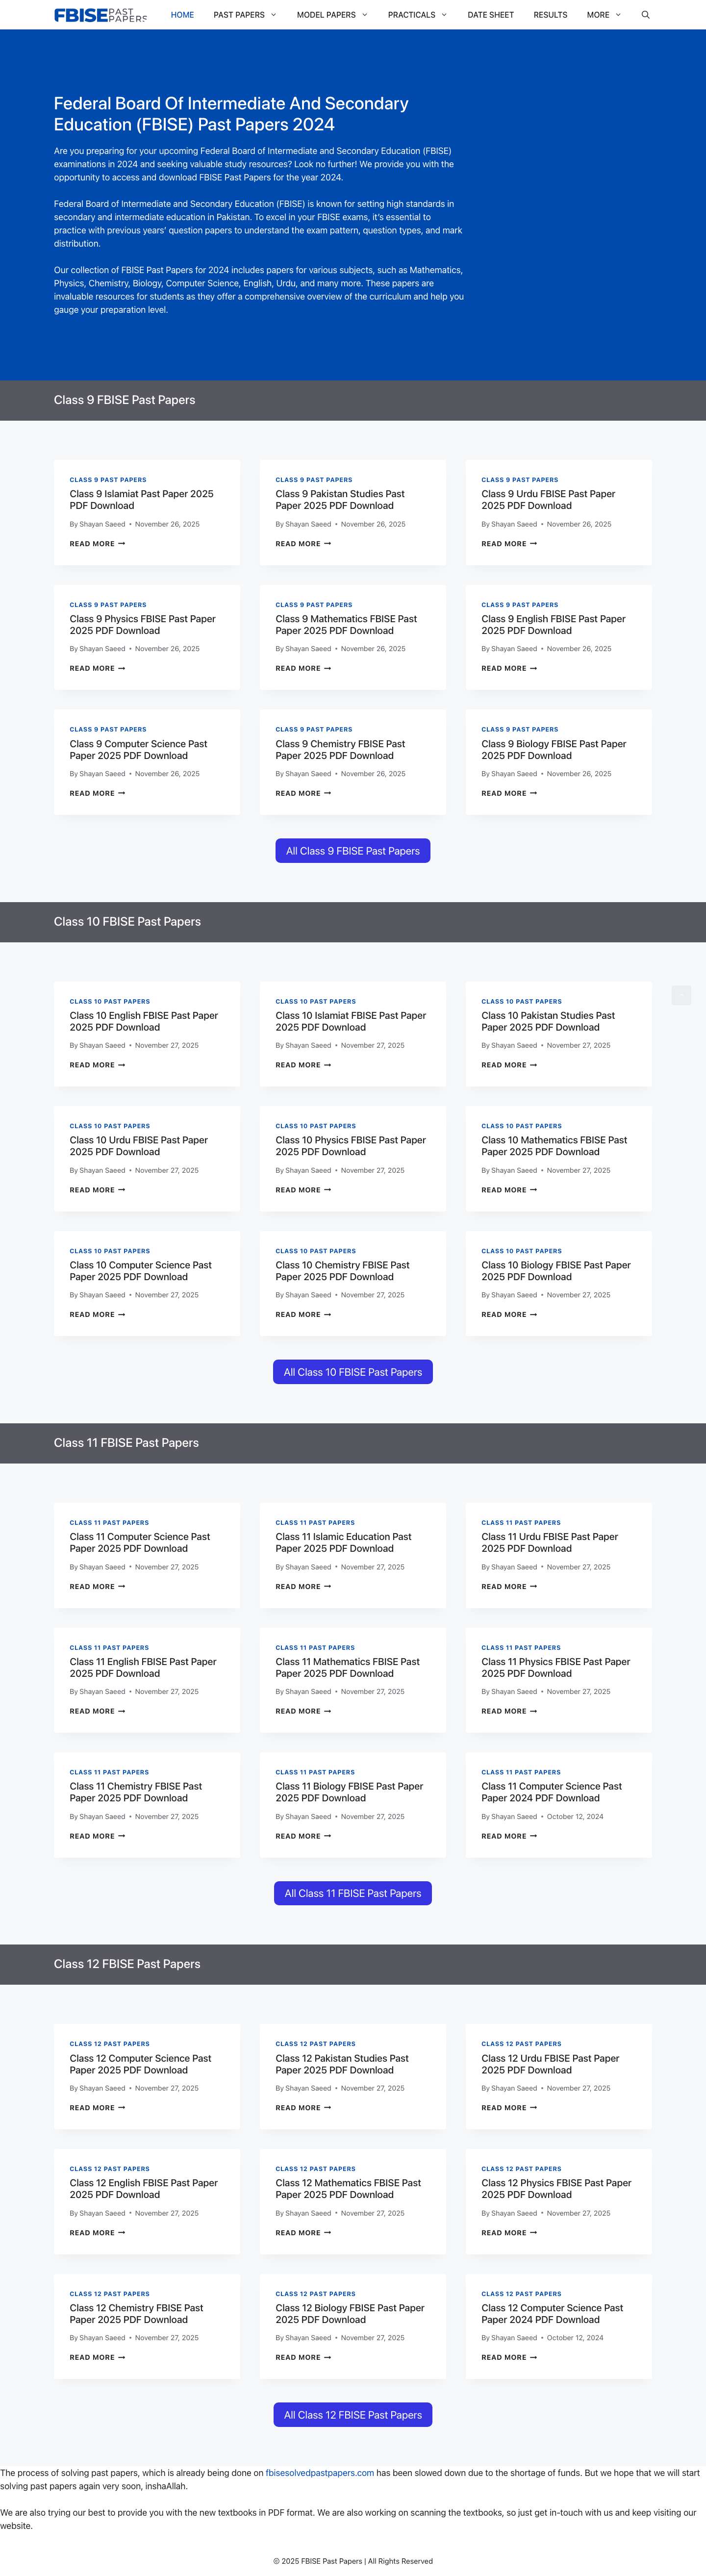Open Class 10 Mathematics FBISE Past Paper title
The width and height of the screenshot is (706, 2576).
(x=554, y=1146)
